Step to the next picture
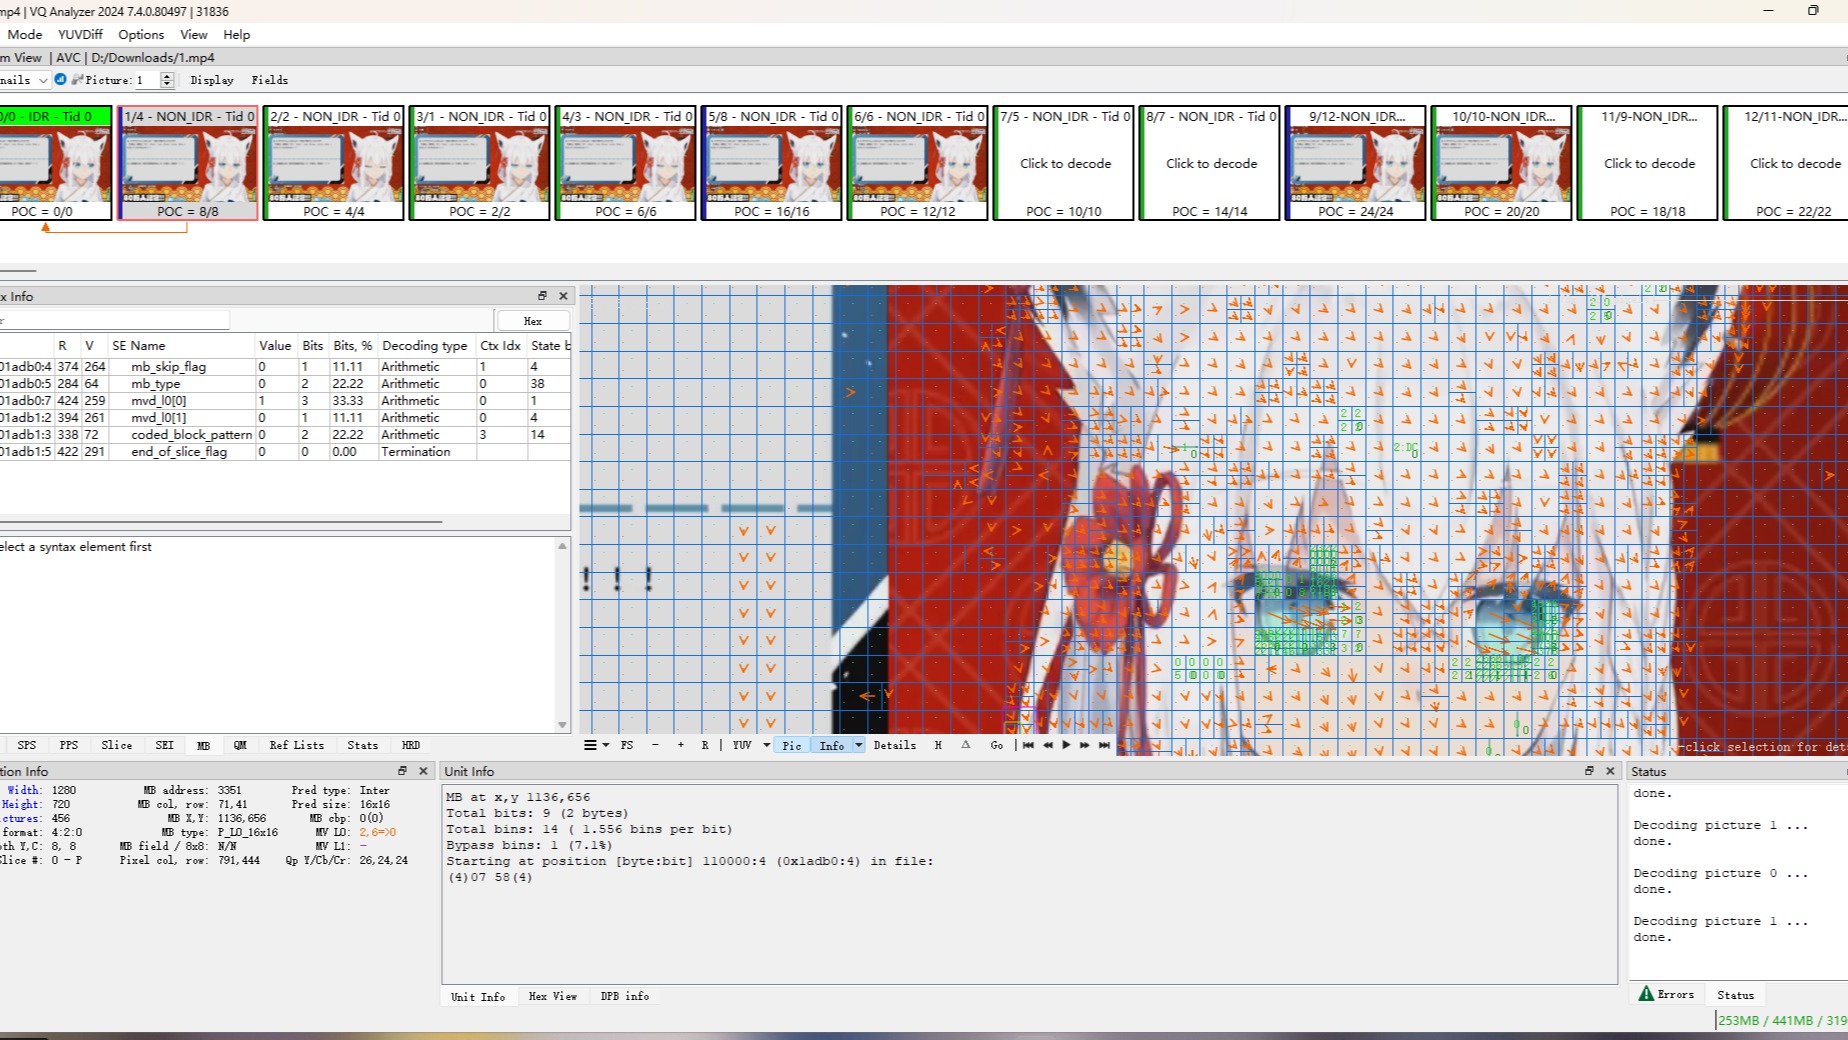1848x1040 pixels. pyautogui.click(x=1085, y=745)
